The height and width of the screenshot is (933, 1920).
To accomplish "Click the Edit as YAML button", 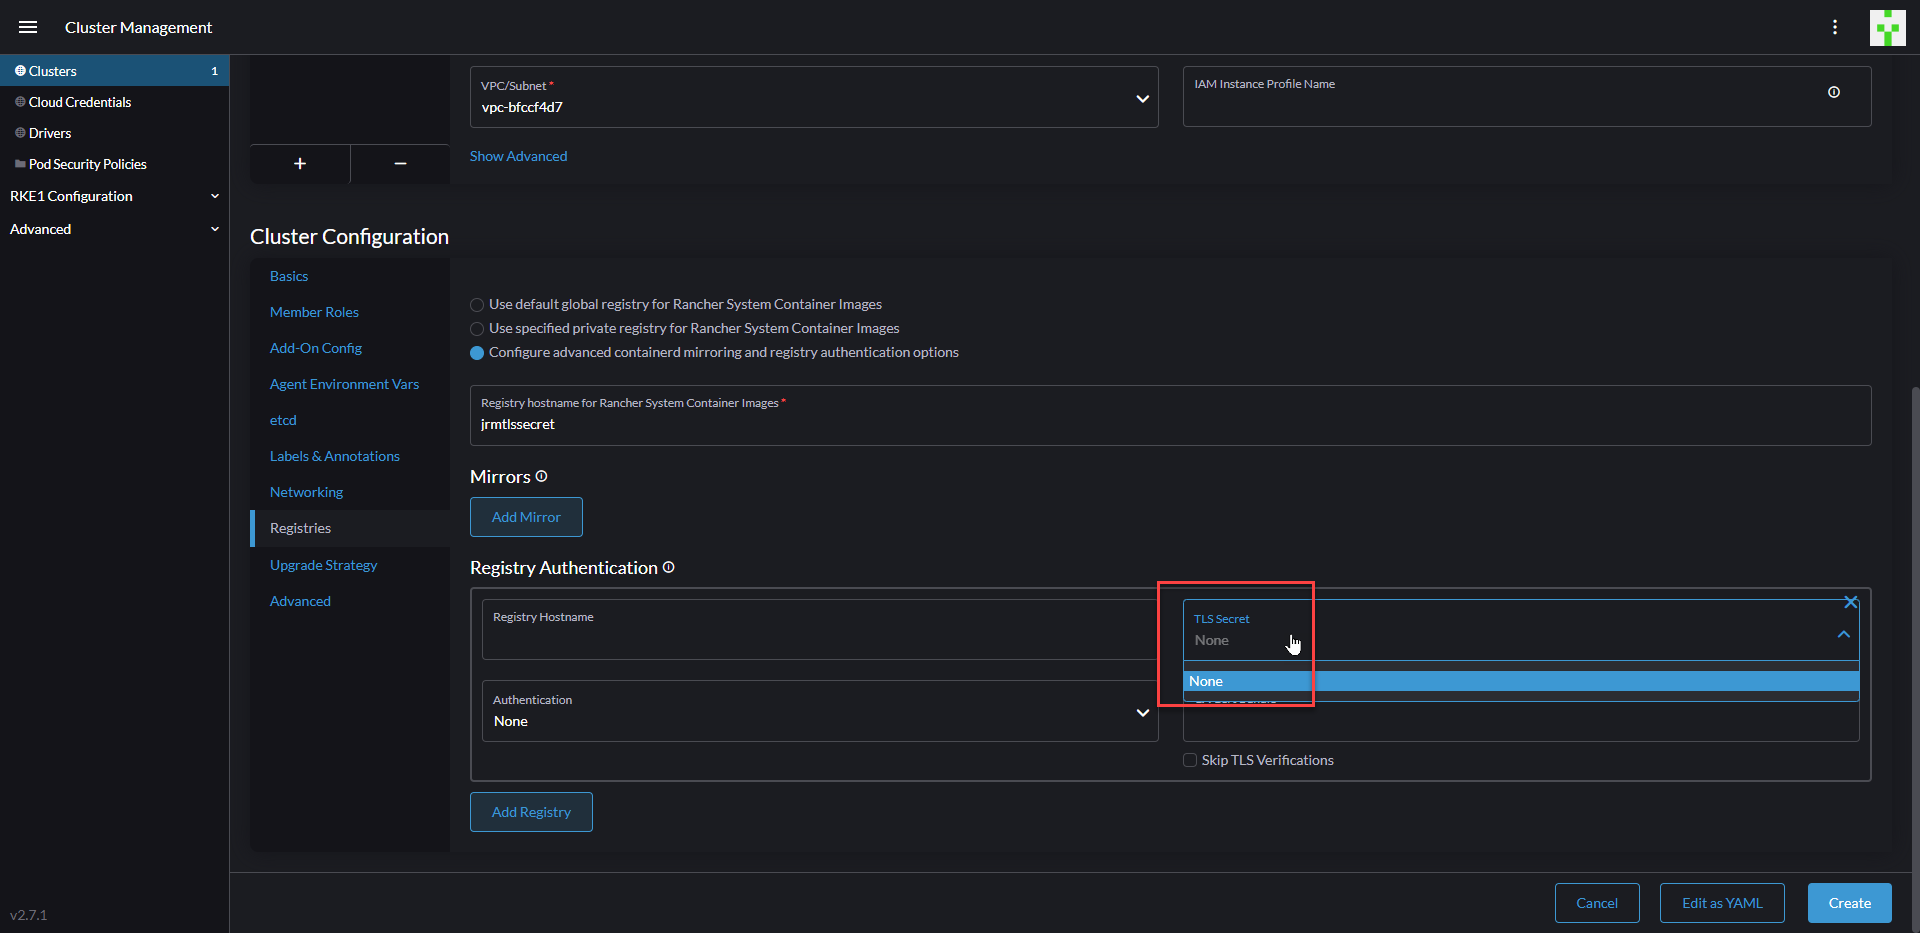I will [x=1721, y=903].
